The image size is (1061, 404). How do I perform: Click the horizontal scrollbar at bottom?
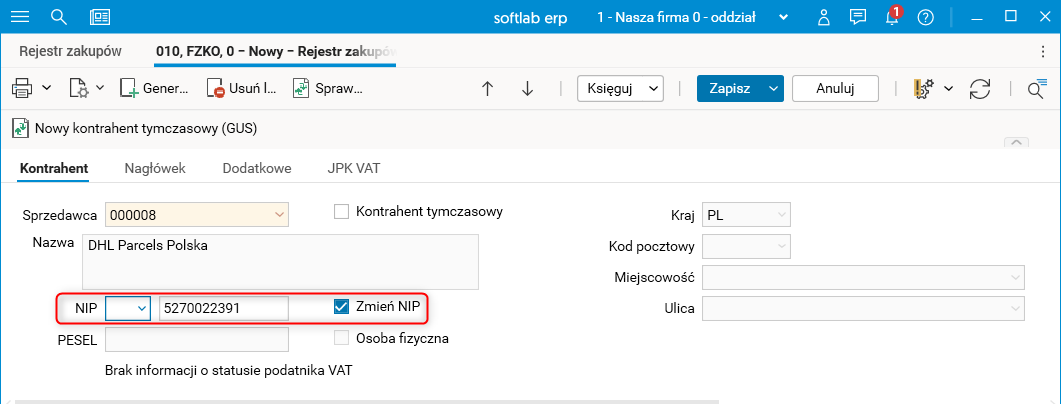[x=366, y=401]
